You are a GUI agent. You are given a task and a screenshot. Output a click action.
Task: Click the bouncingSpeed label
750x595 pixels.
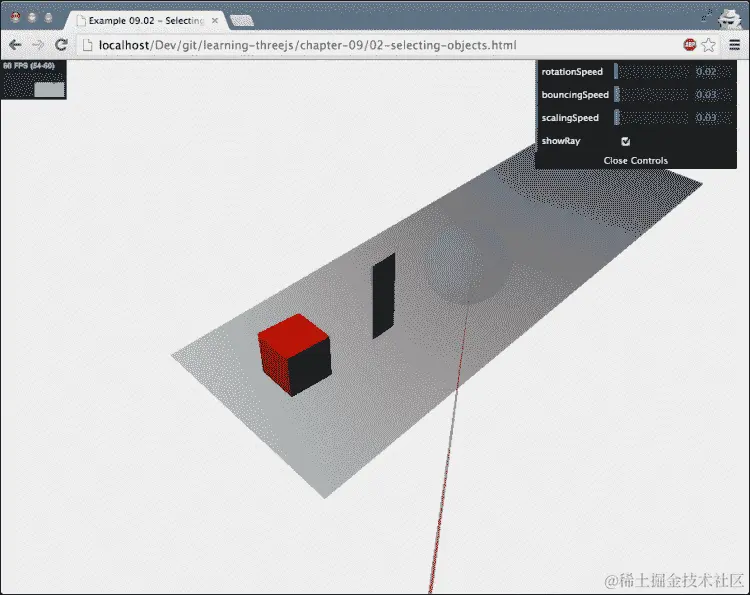coord(575,95)
